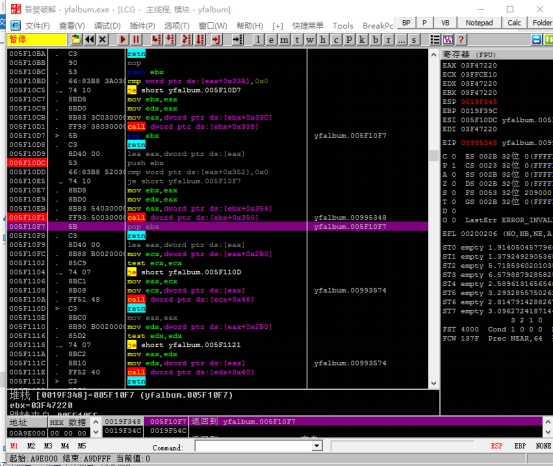This screenshot has width=553, height=466.
Task: Click the Step over icon
Action: point(170,40)
